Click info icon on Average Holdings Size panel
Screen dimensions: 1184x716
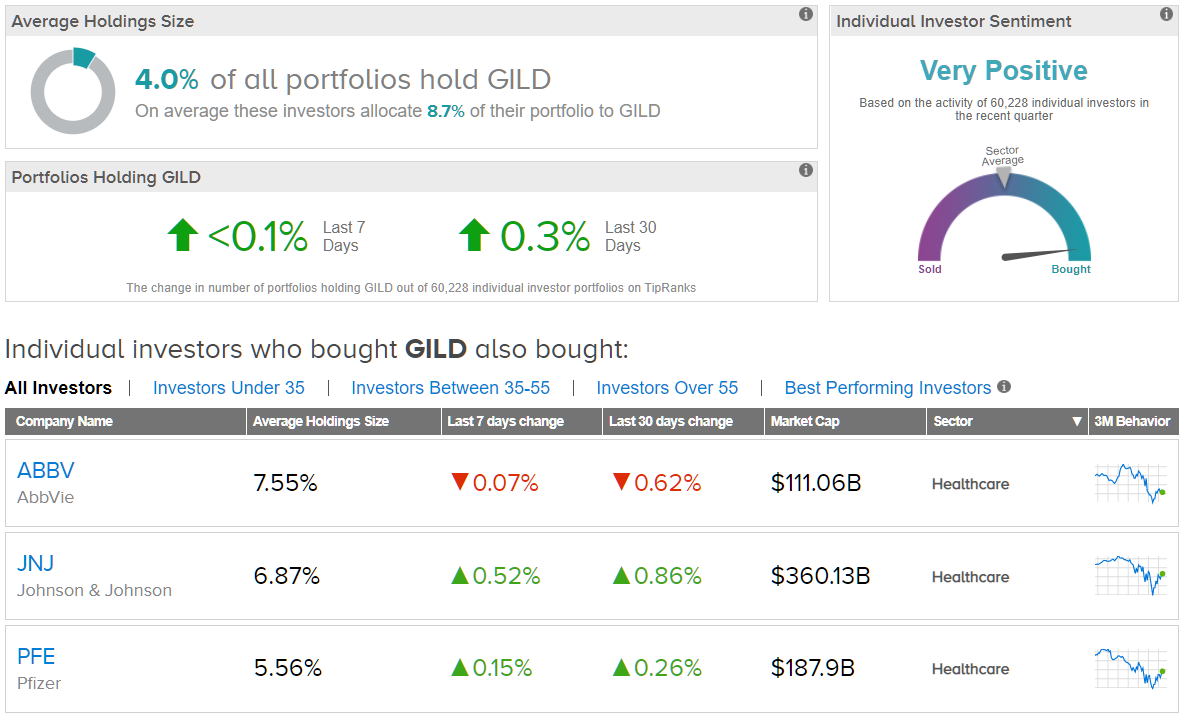[x=806, y=14]
